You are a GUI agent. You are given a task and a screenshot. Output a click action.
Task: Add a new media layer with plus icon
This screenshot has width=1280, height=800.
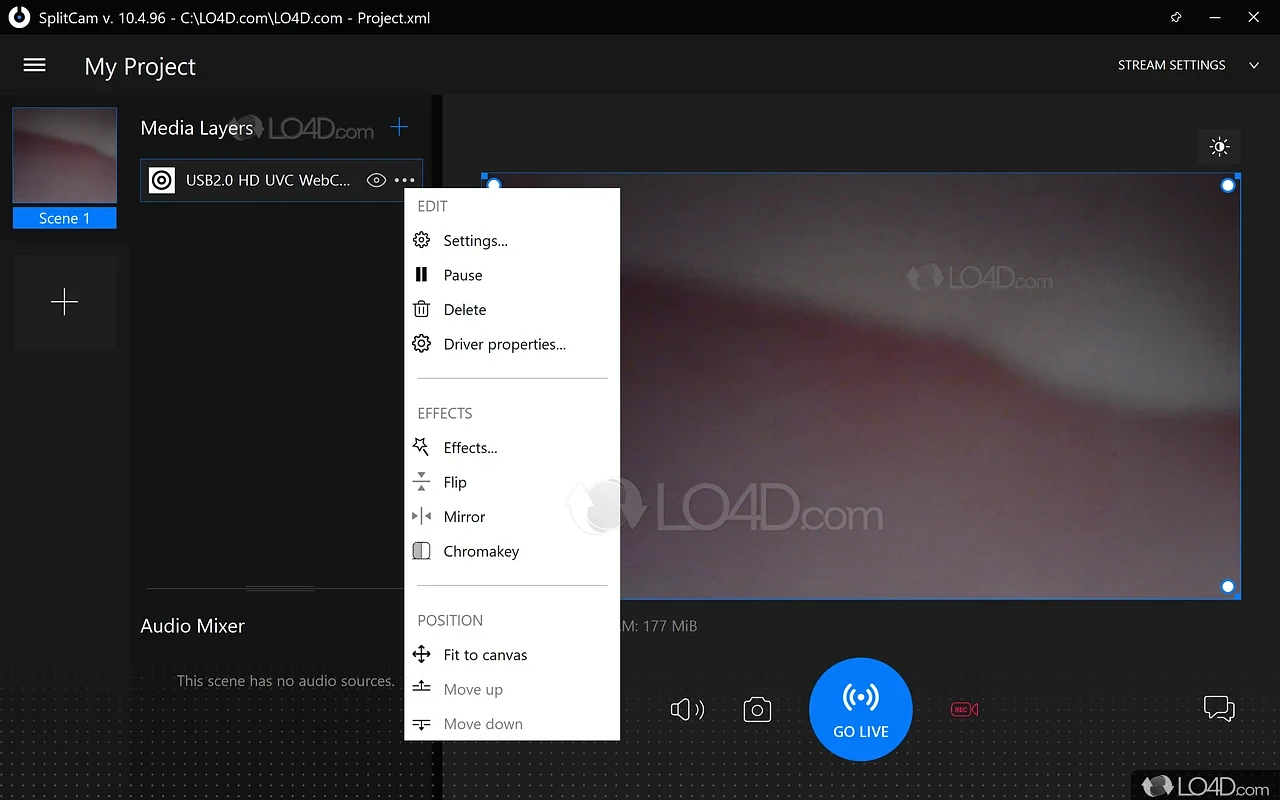399,127
